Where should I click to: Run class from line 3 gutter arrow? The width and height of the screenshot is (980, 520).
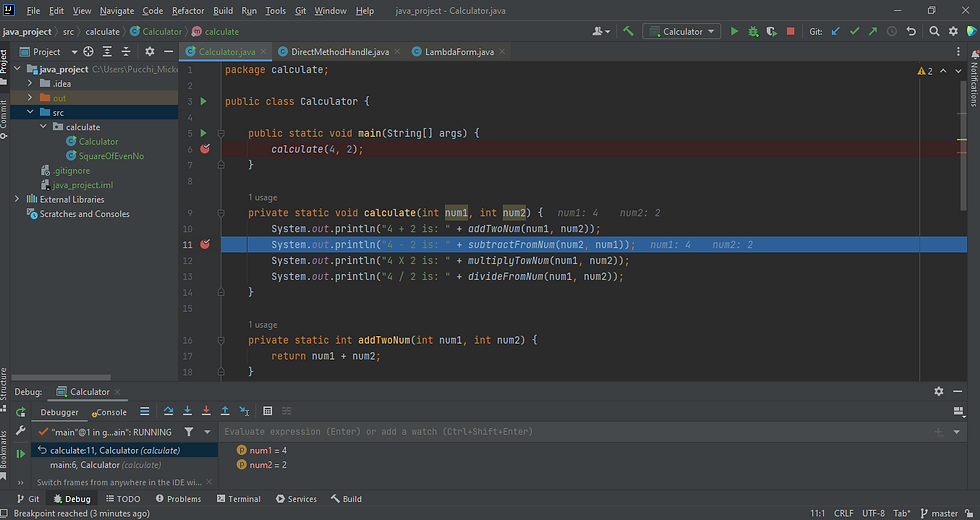click(x=203, y=101)
